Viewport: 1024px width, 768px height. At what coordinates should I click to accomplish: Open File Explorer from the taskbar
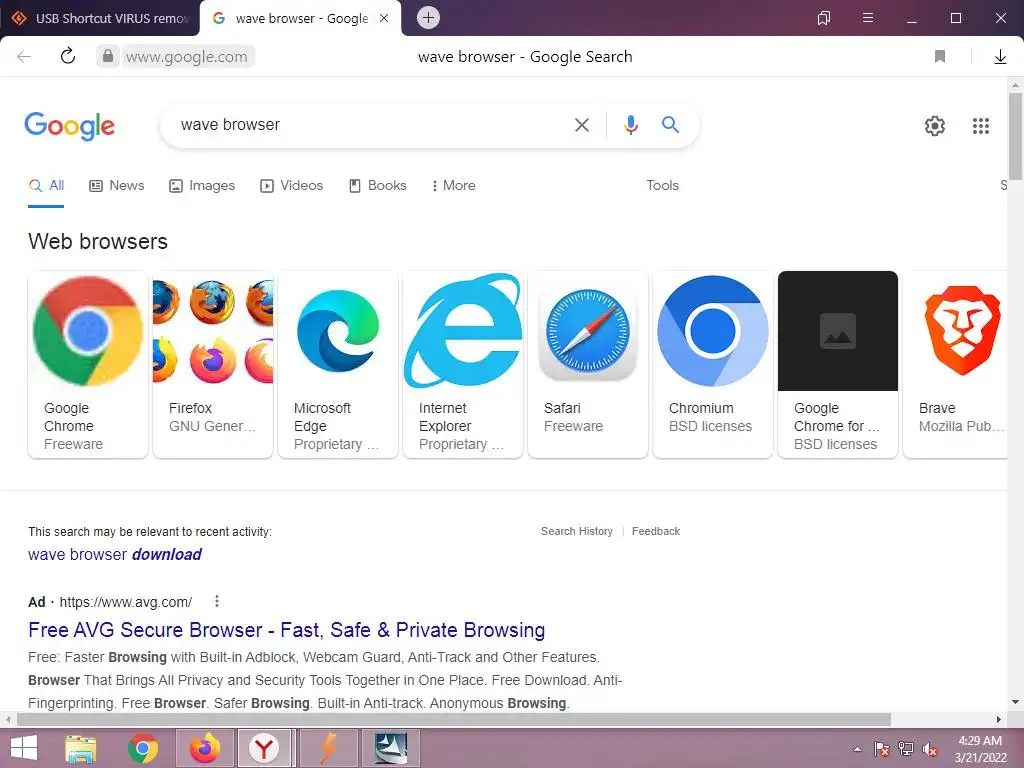(x=80, y=748)
